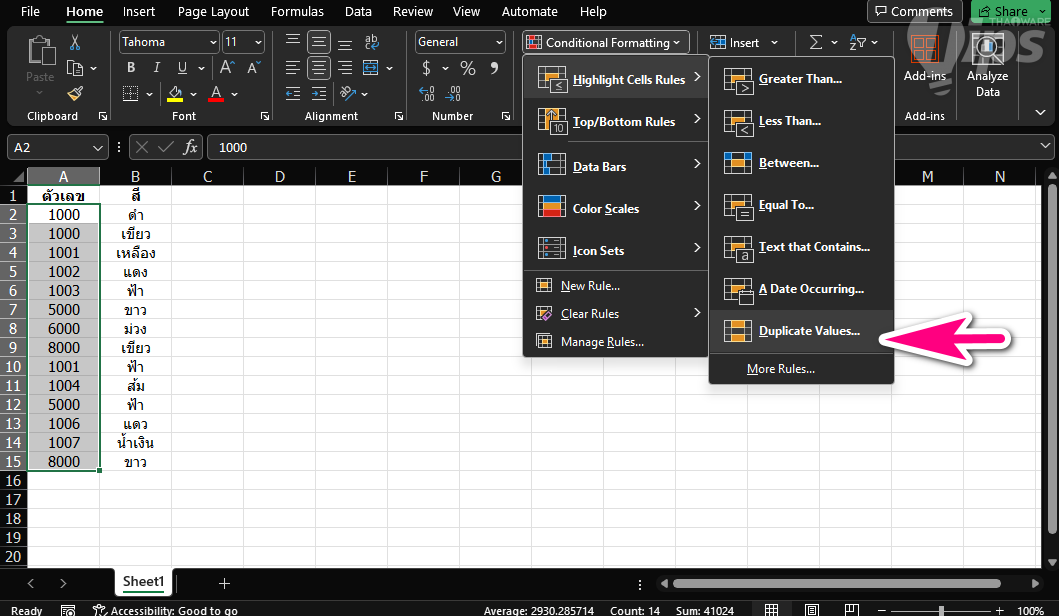Apply the yellow fill color swatch

pyautogui.click(x=176, y=94)
